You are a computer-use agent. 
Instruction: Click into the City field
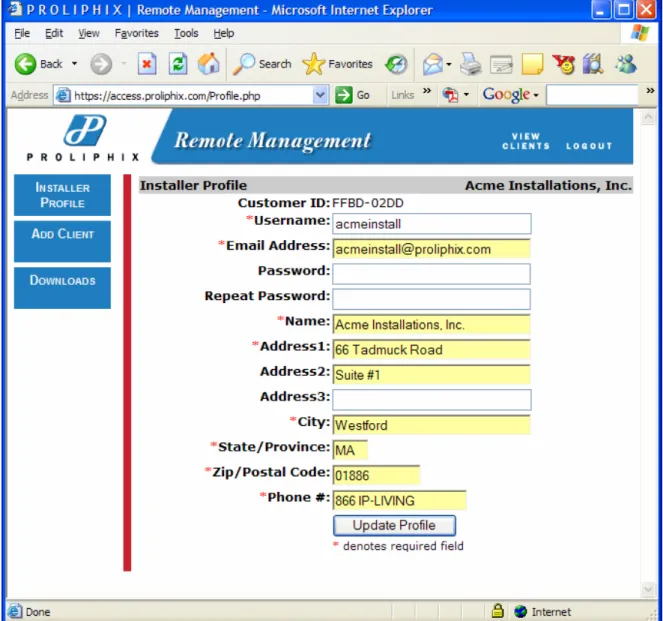[432, 425]
